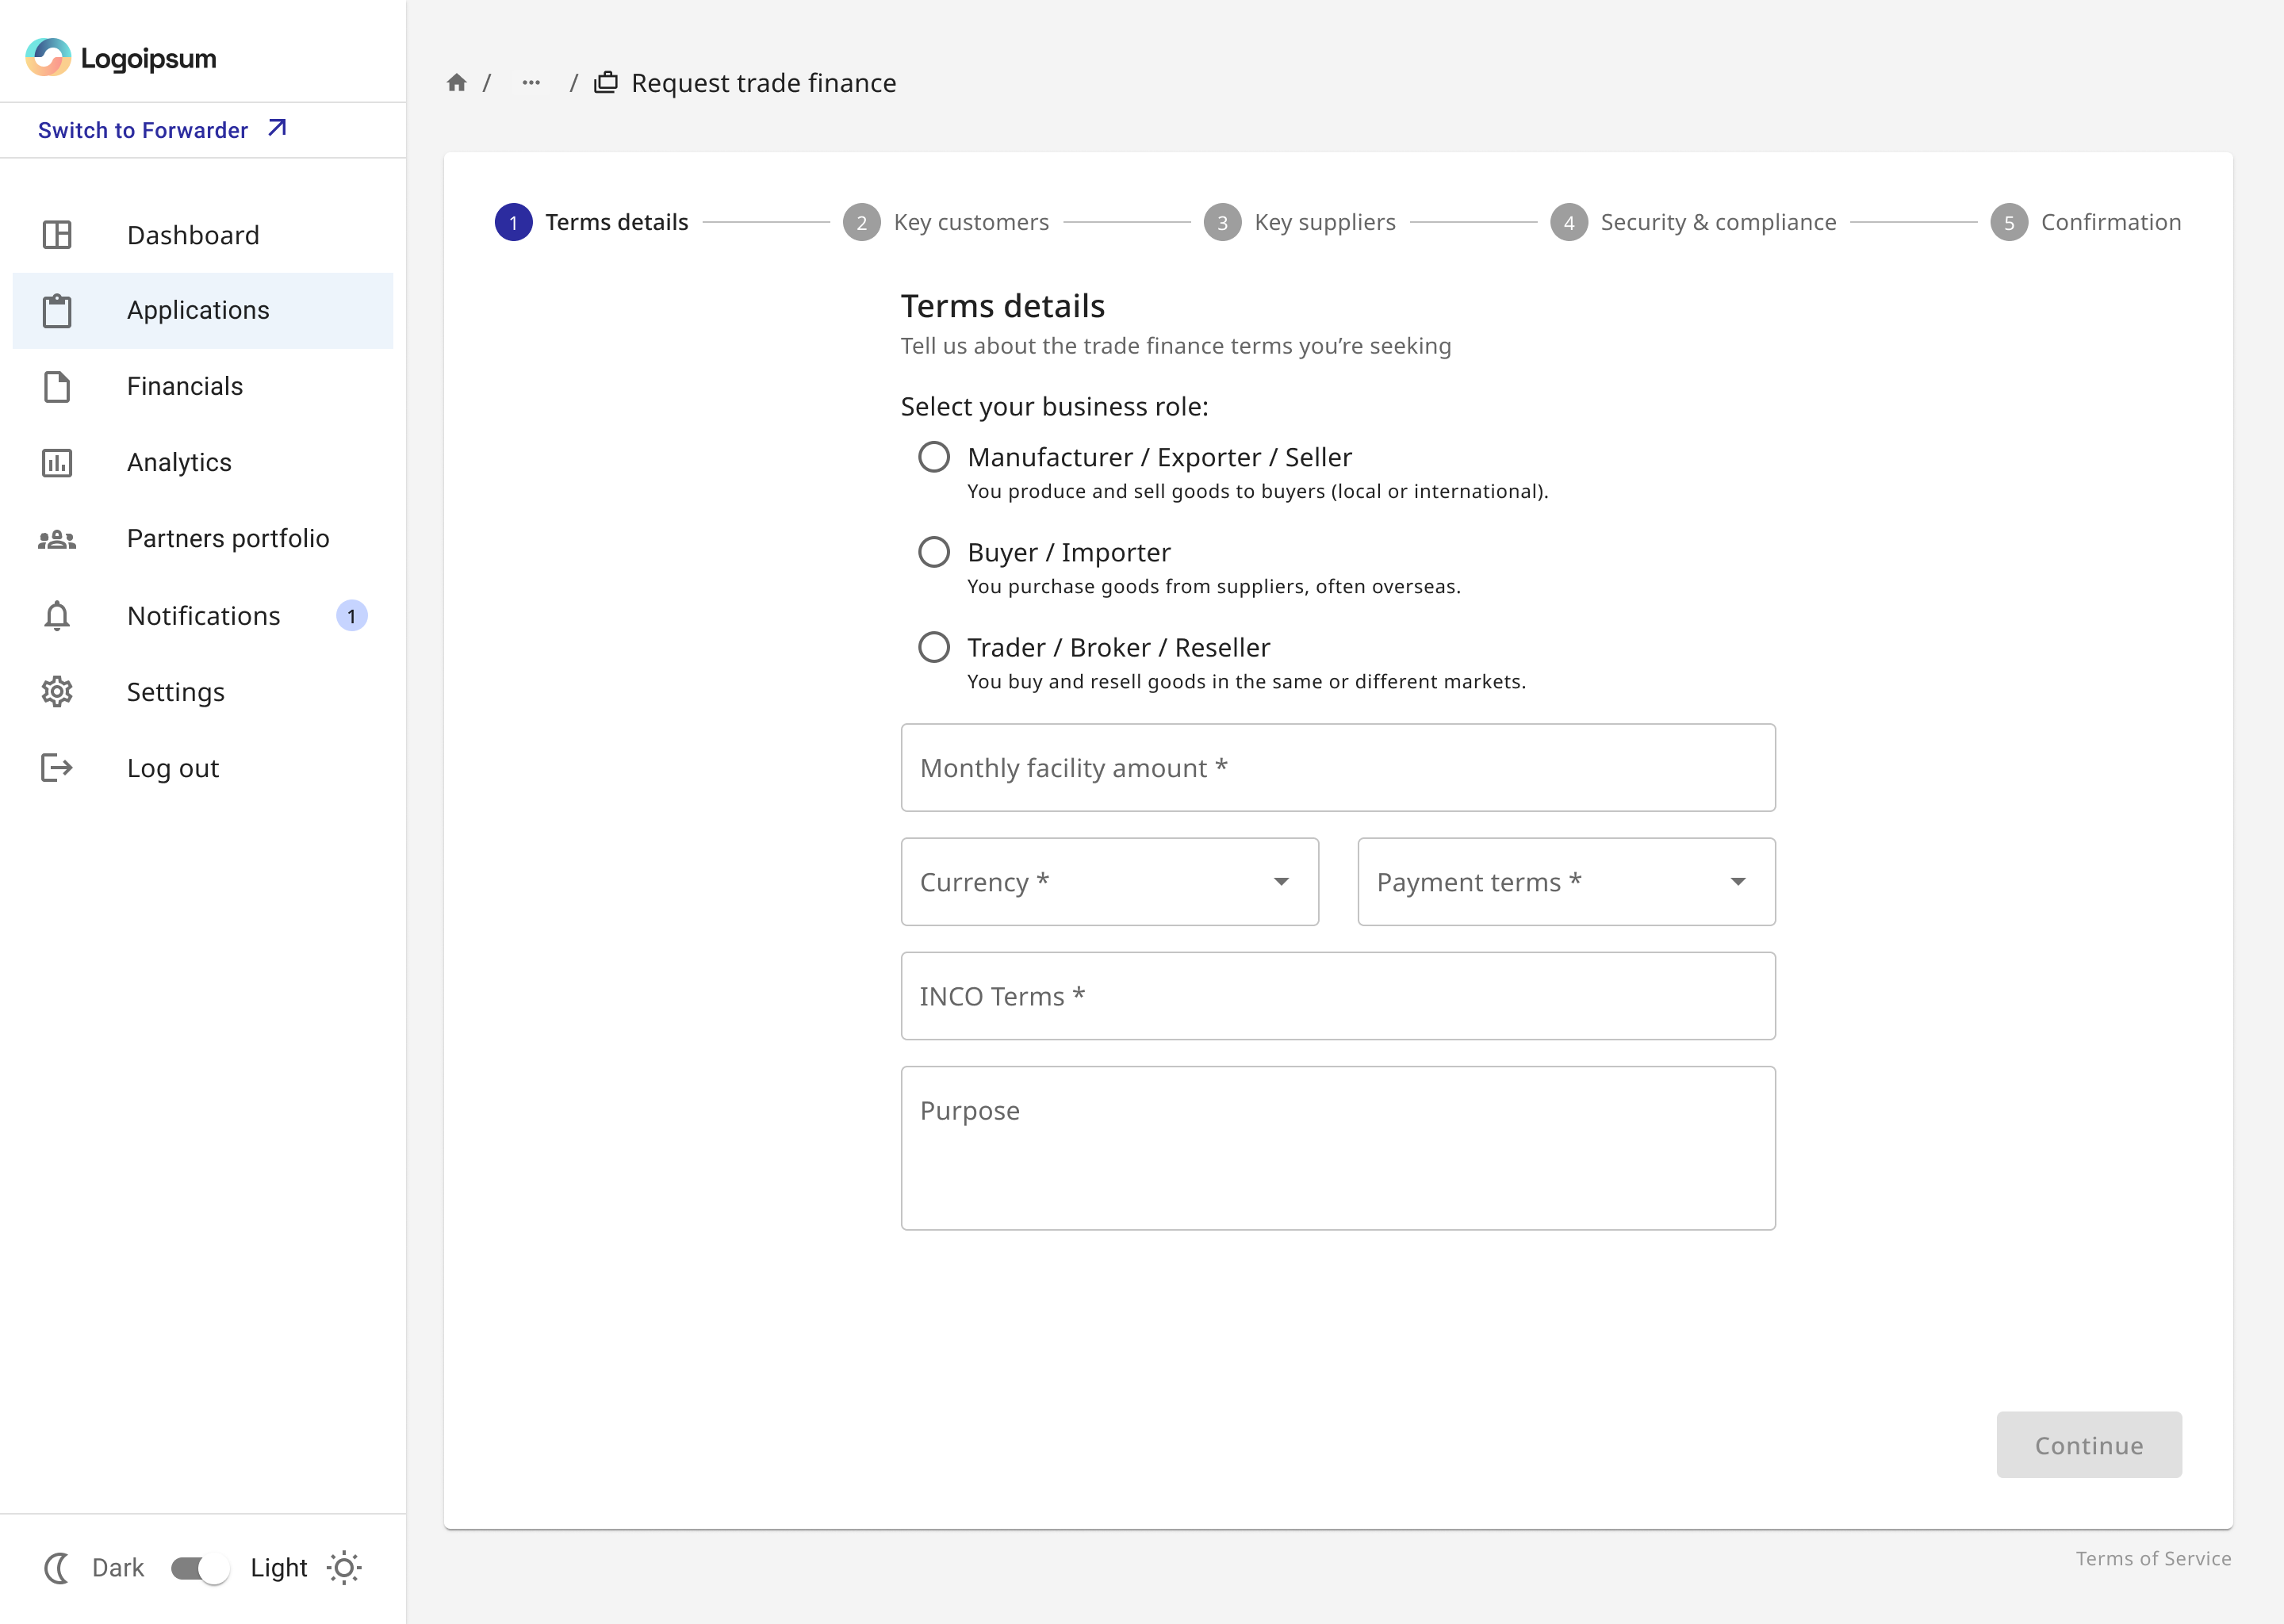This screenshot has height=1624, width=2284.
Task: Open Financials in the sidebar
Action: (x=203, y=387)
